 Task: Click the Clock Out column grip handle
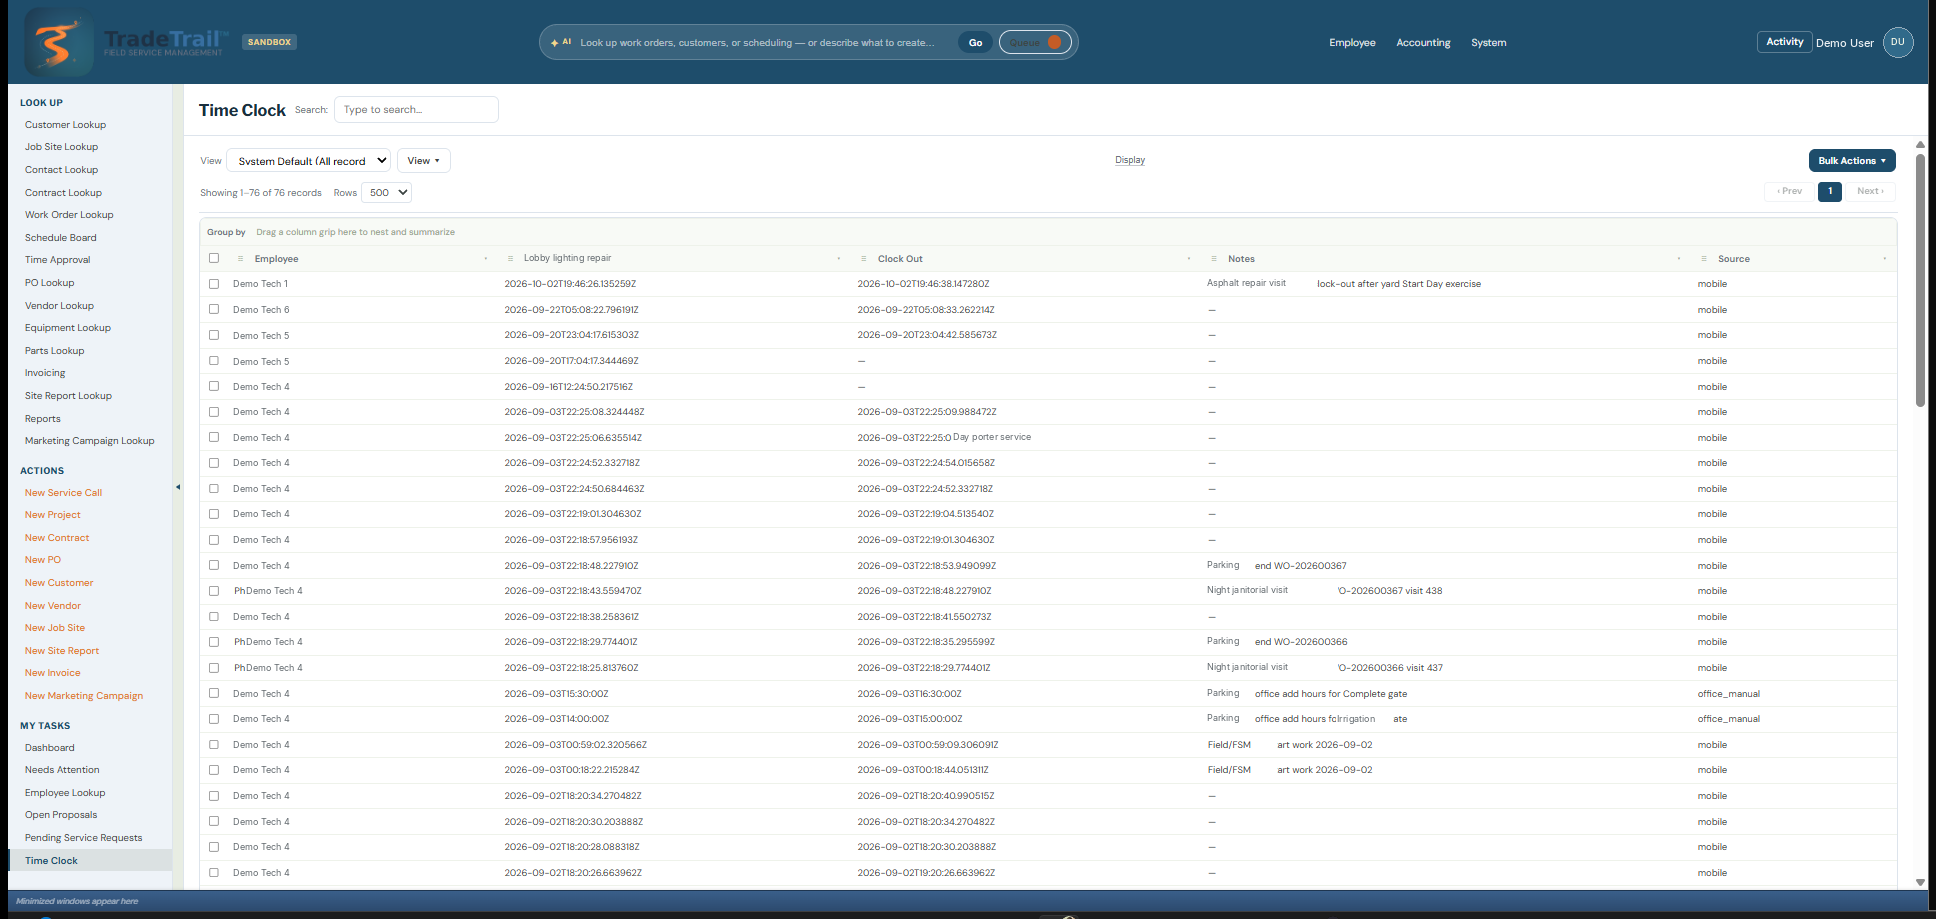pyautogui.click(x=864, y=259)
